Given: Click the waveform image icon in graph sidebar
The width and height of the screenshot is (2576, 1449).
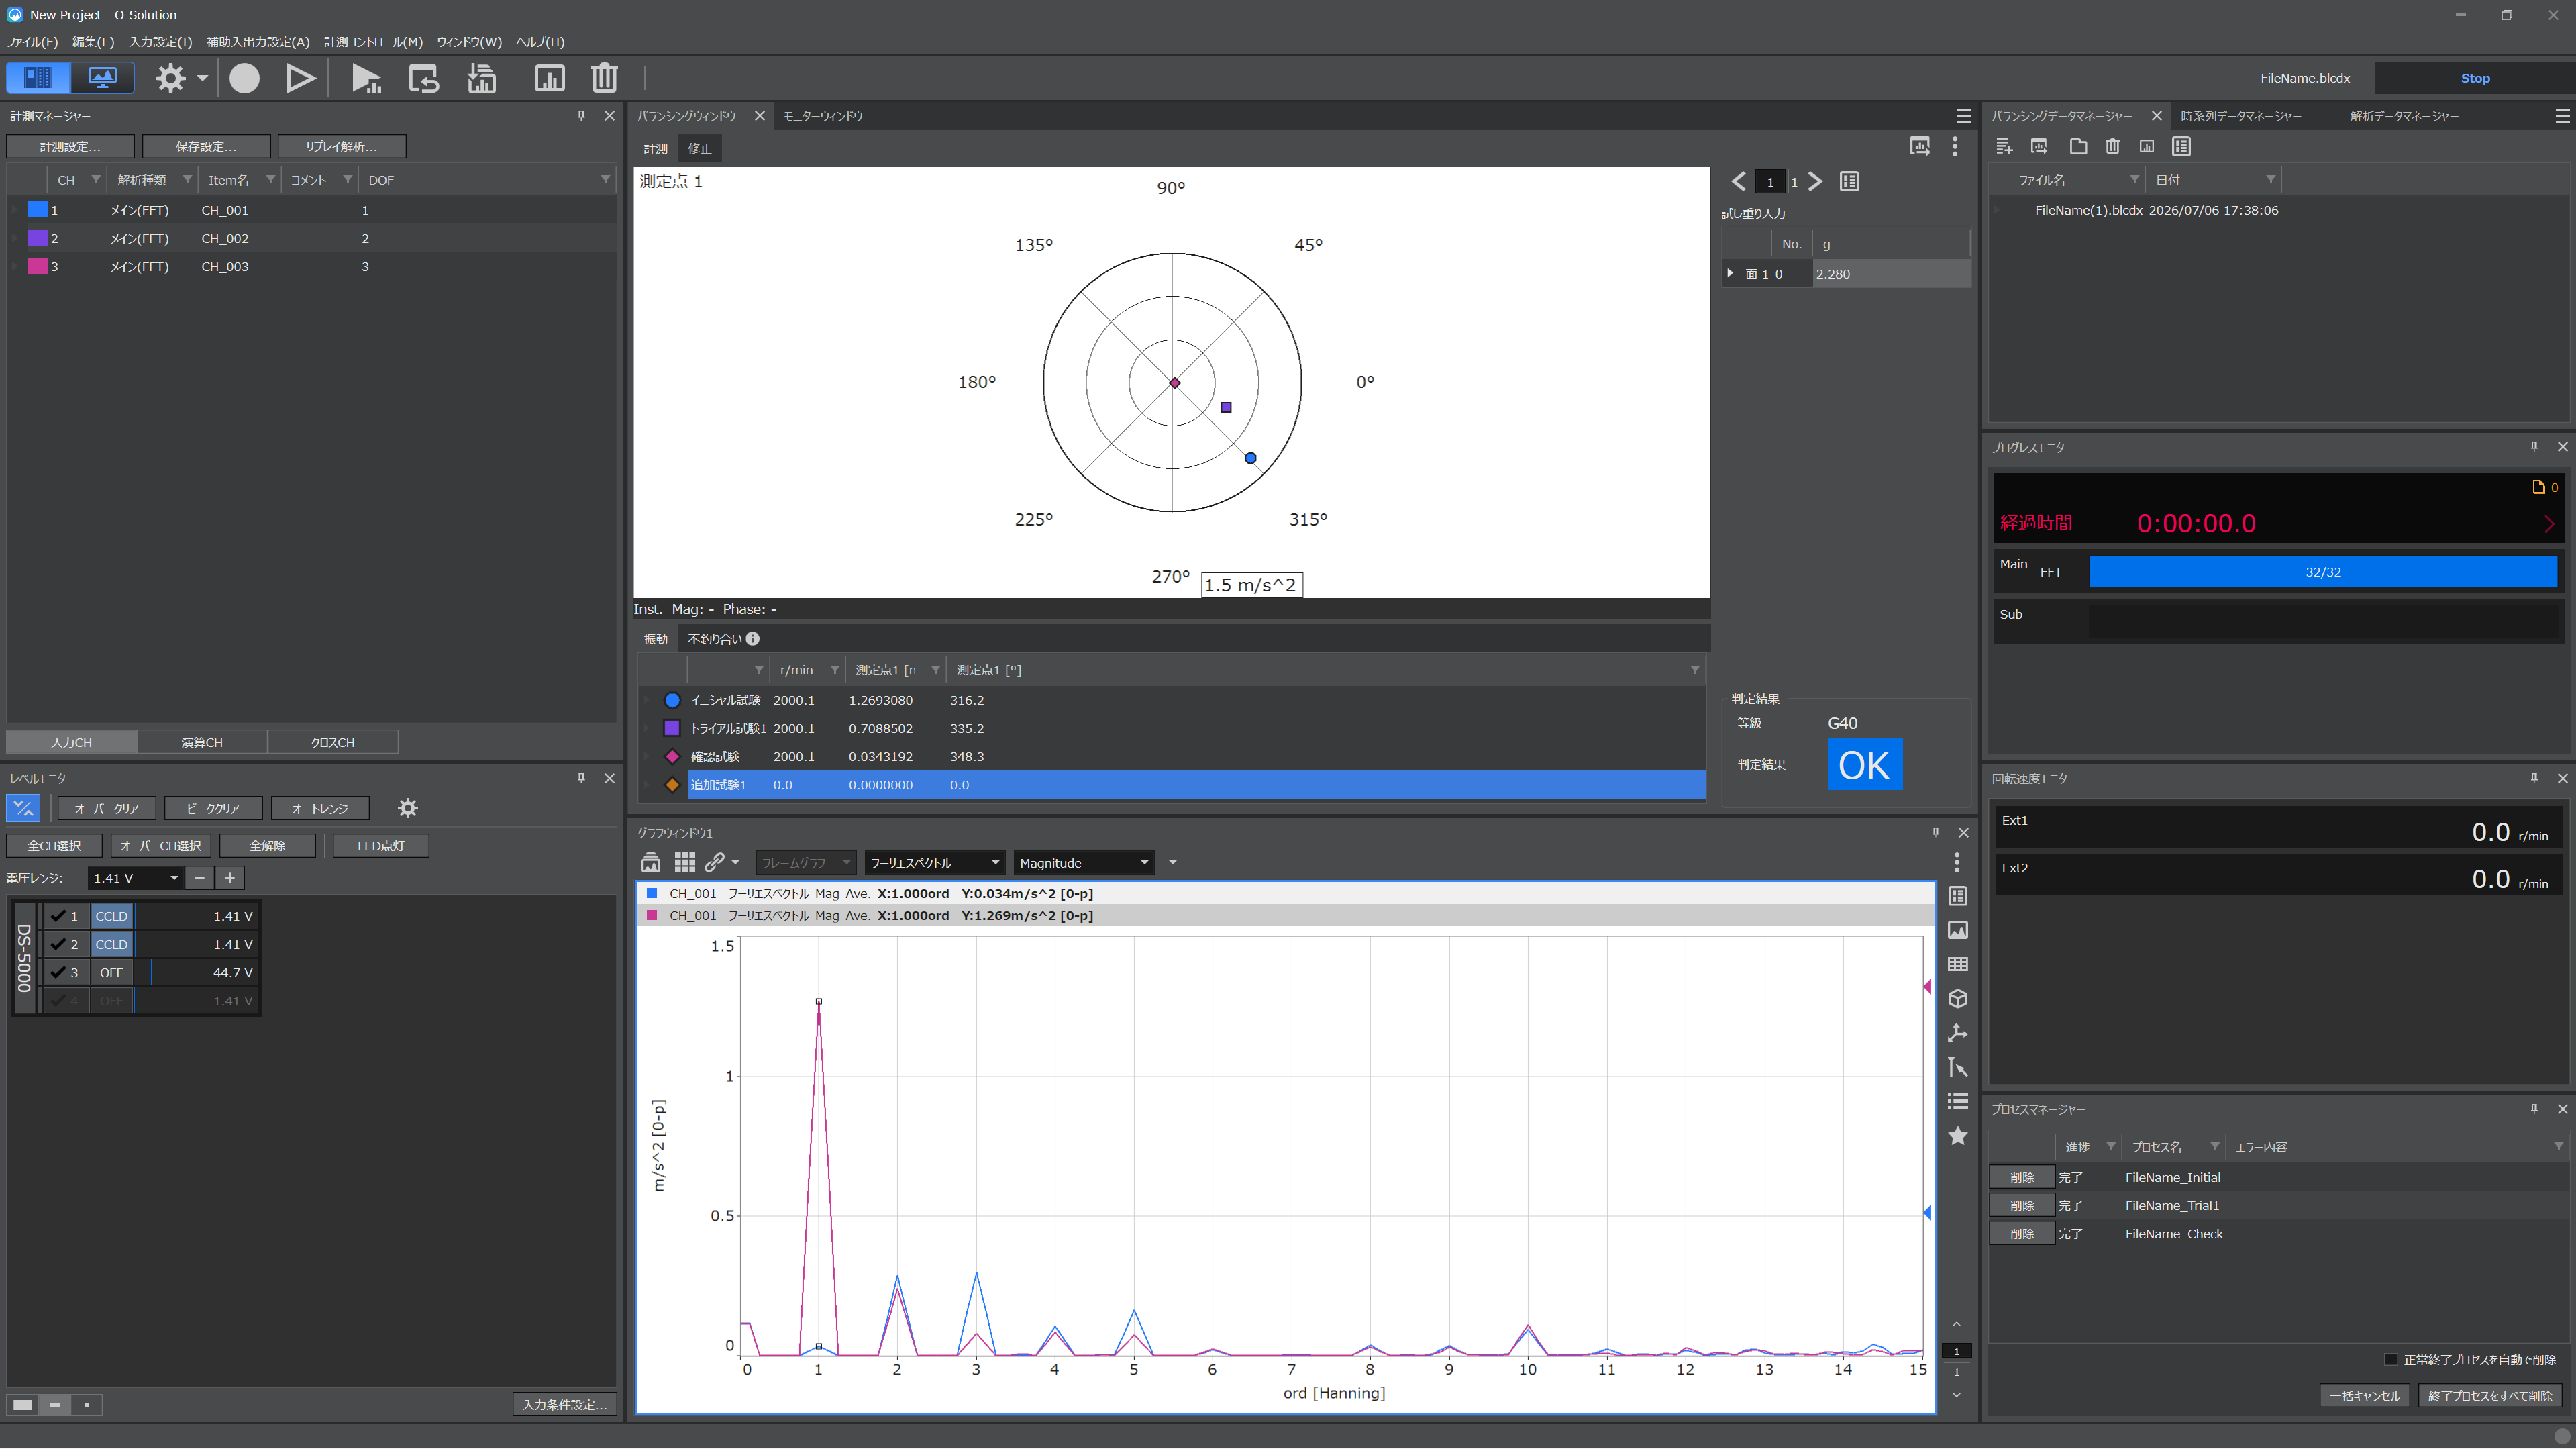Looking at the screenshot, I should point(1958,930).
